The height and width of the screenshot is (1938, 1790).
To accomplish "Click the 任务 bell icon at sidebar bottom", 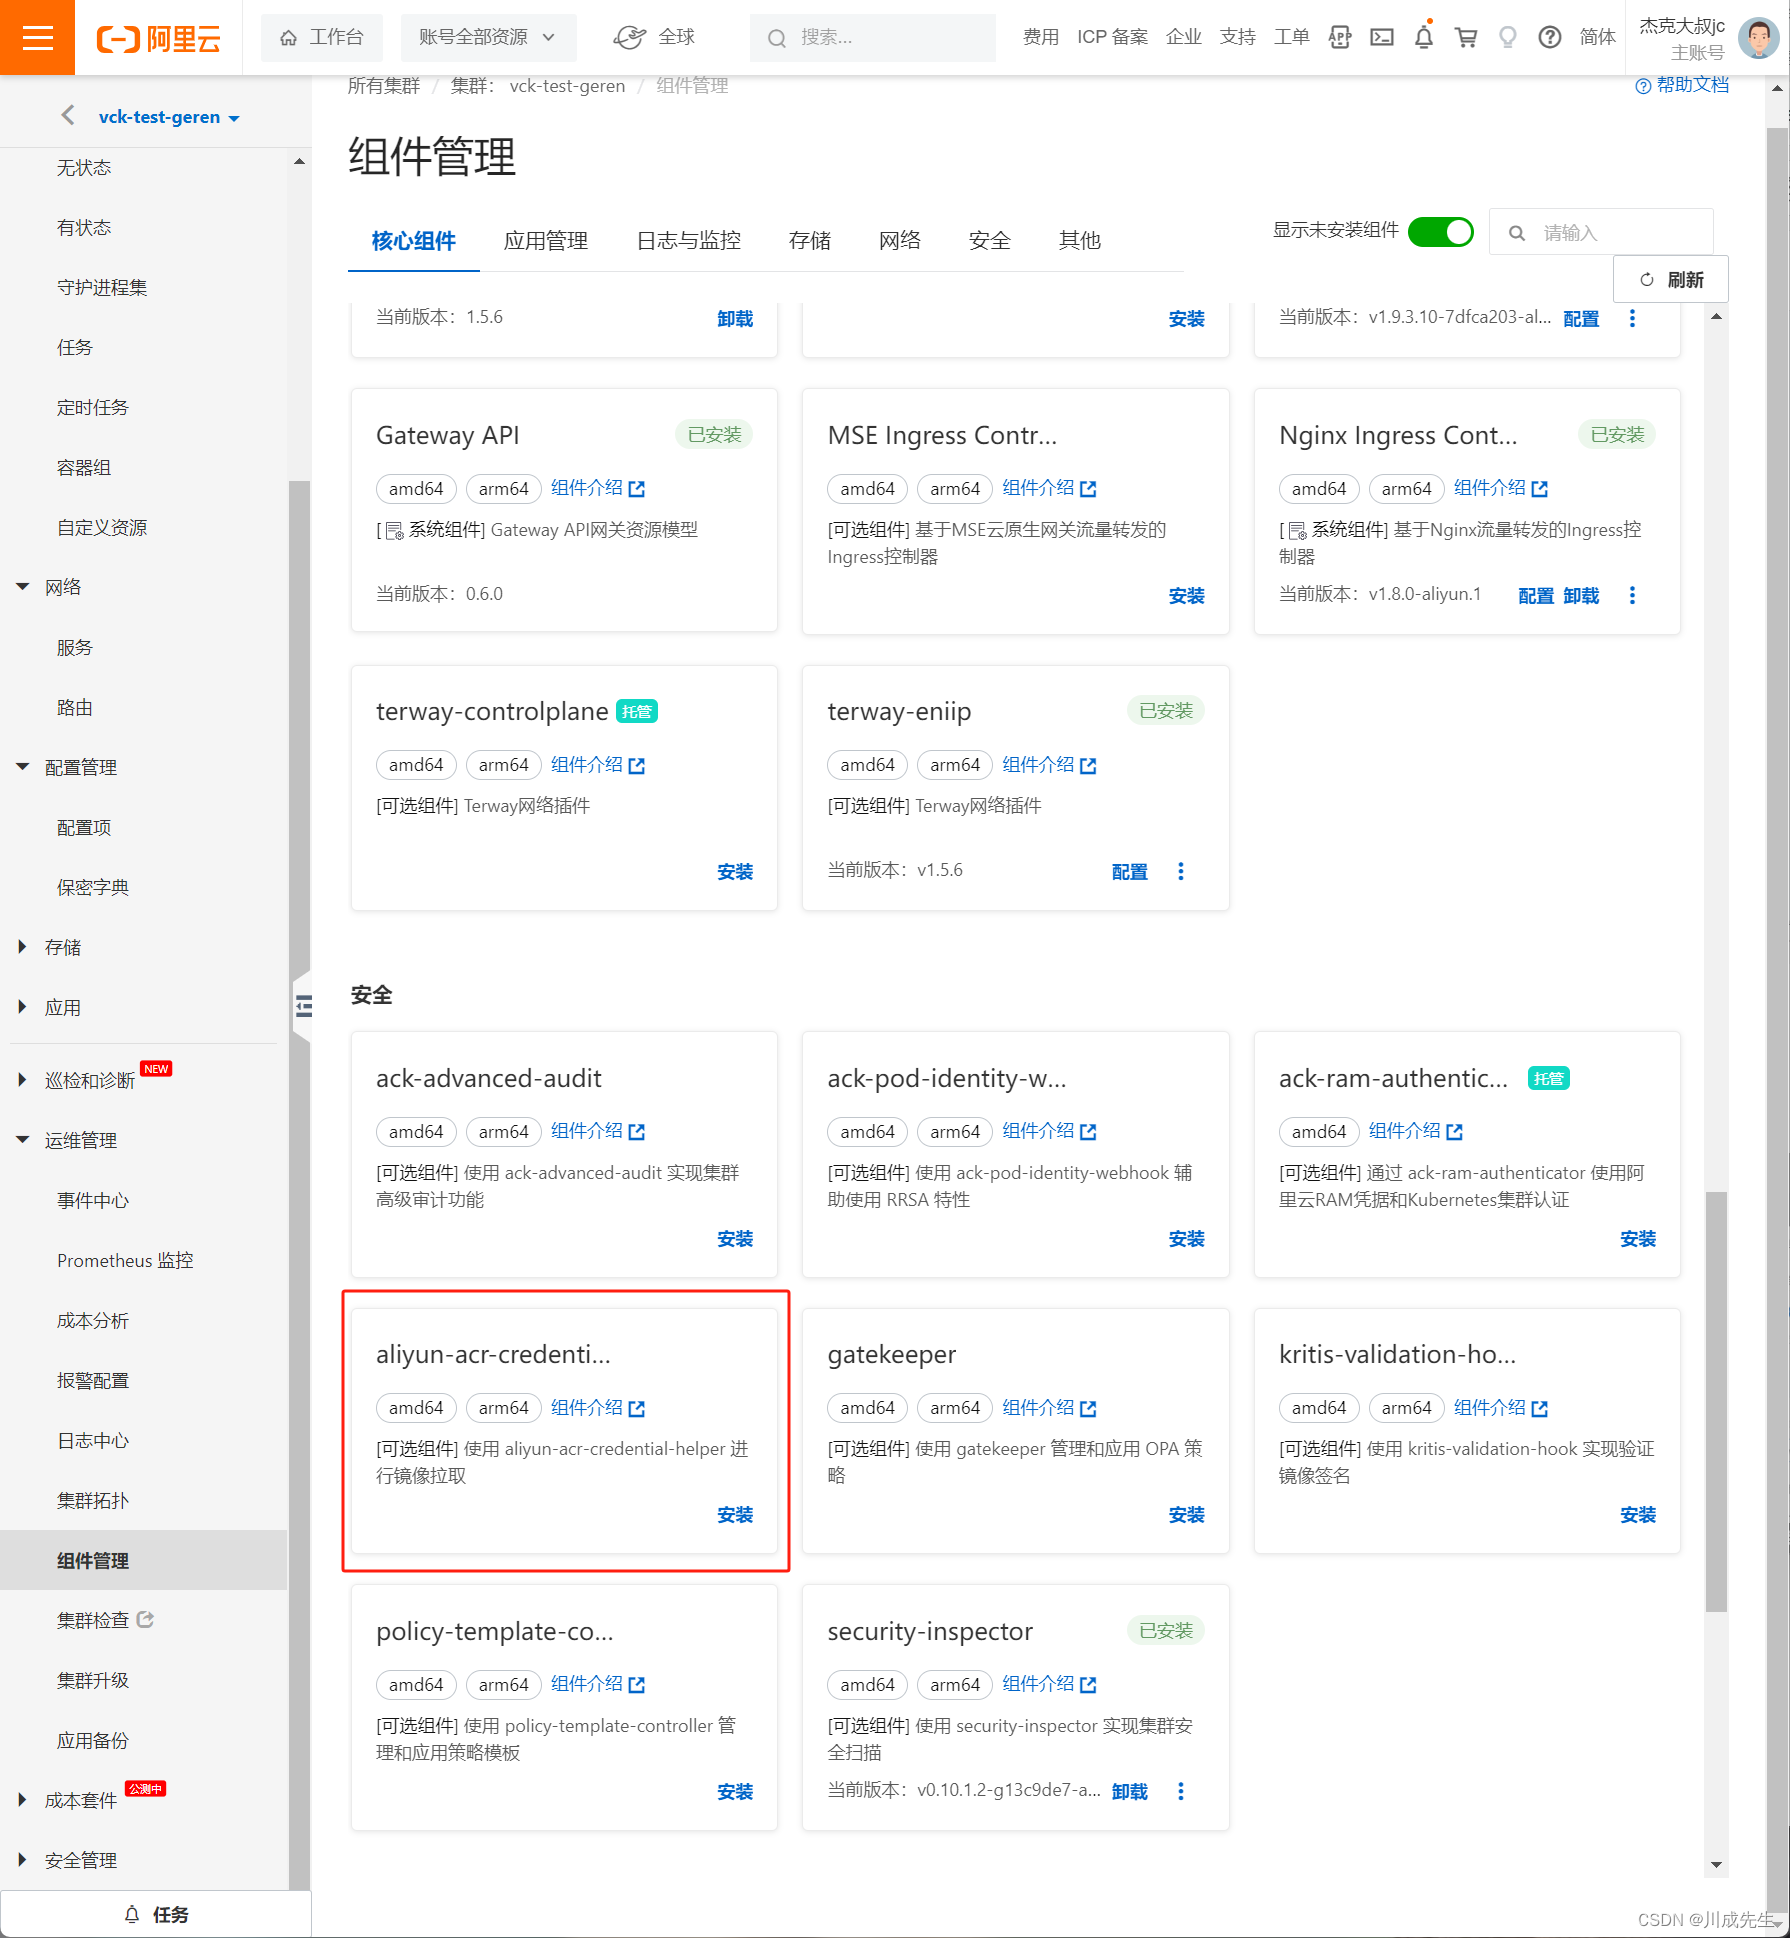I will pyautogui.click(x=132, y=1914).
